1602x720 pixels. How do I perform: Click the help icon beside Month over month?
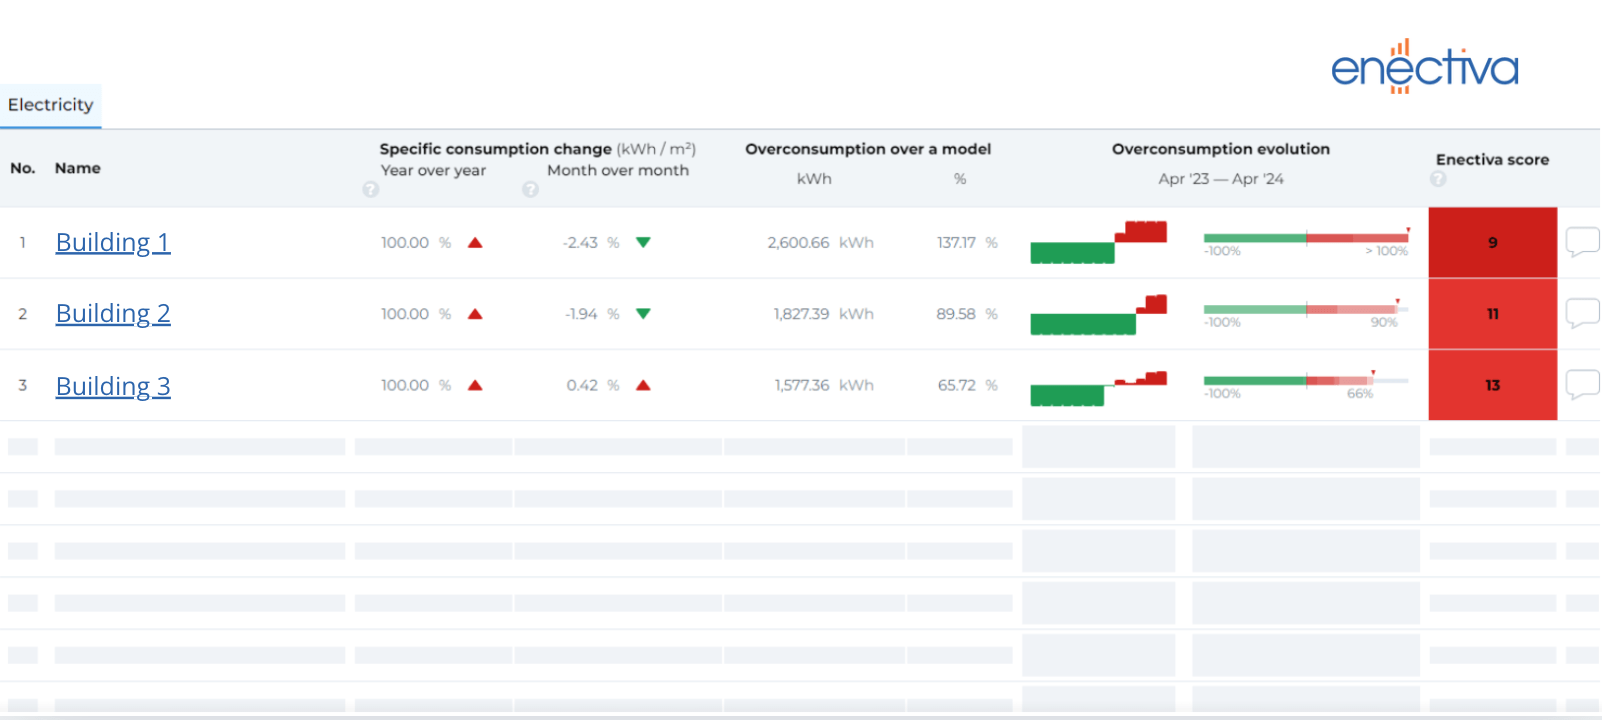click(530, 190)
